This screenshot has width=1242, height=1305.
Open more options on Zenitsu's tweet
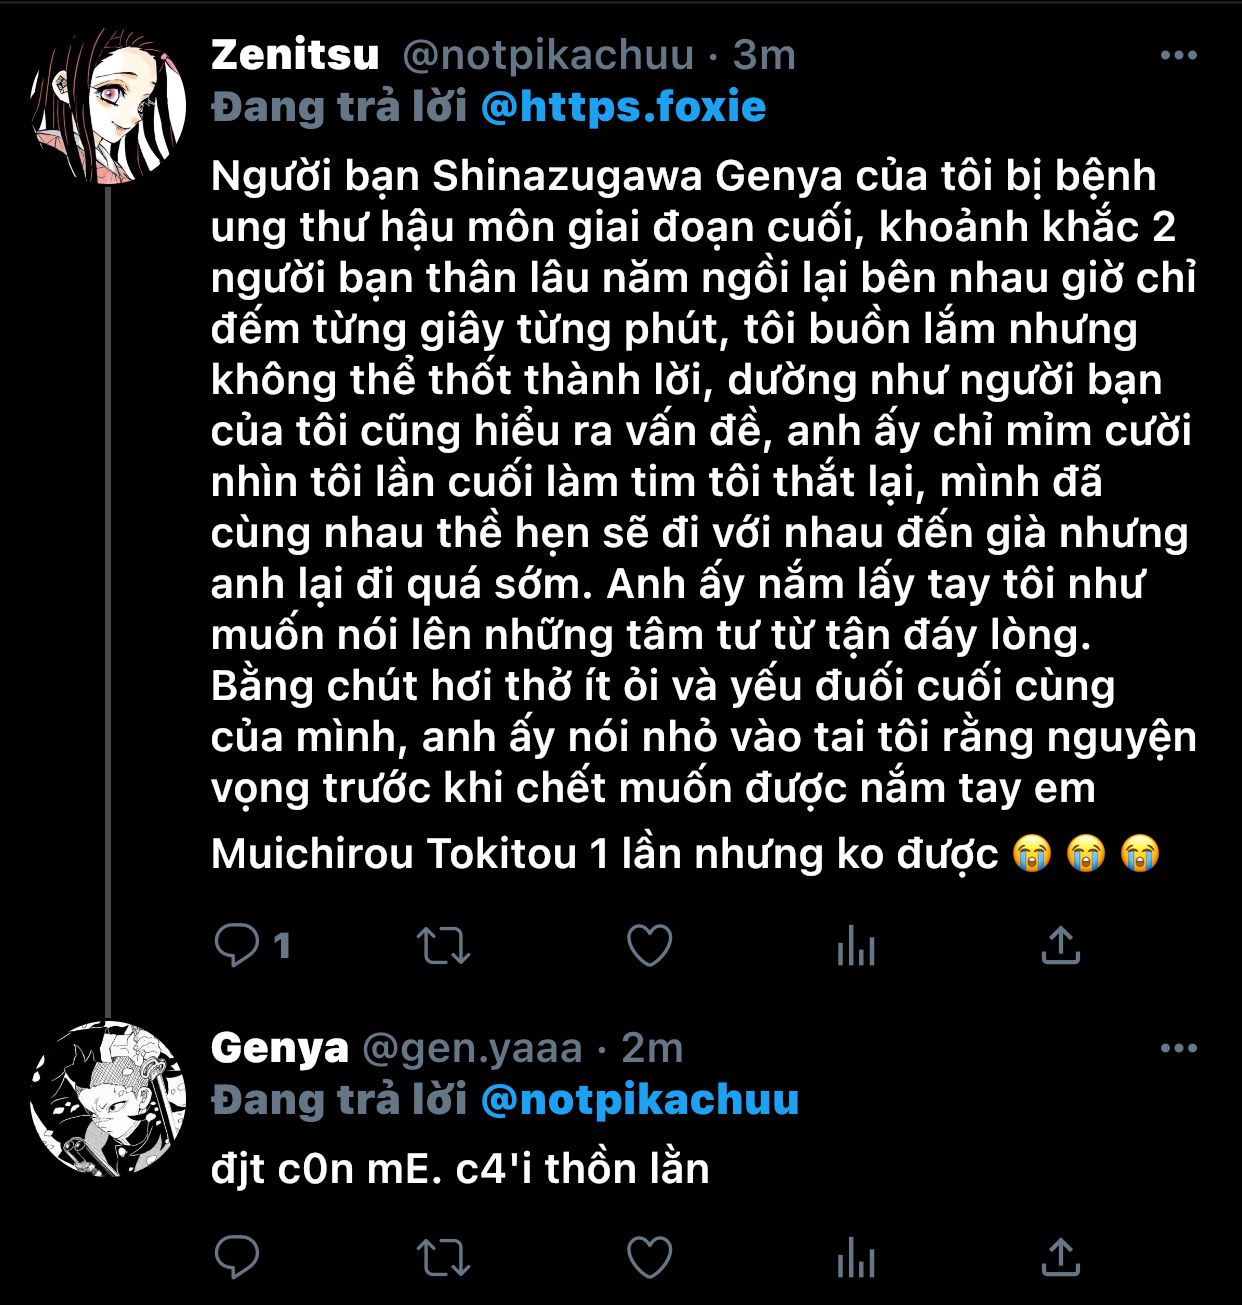point(1178,56)
